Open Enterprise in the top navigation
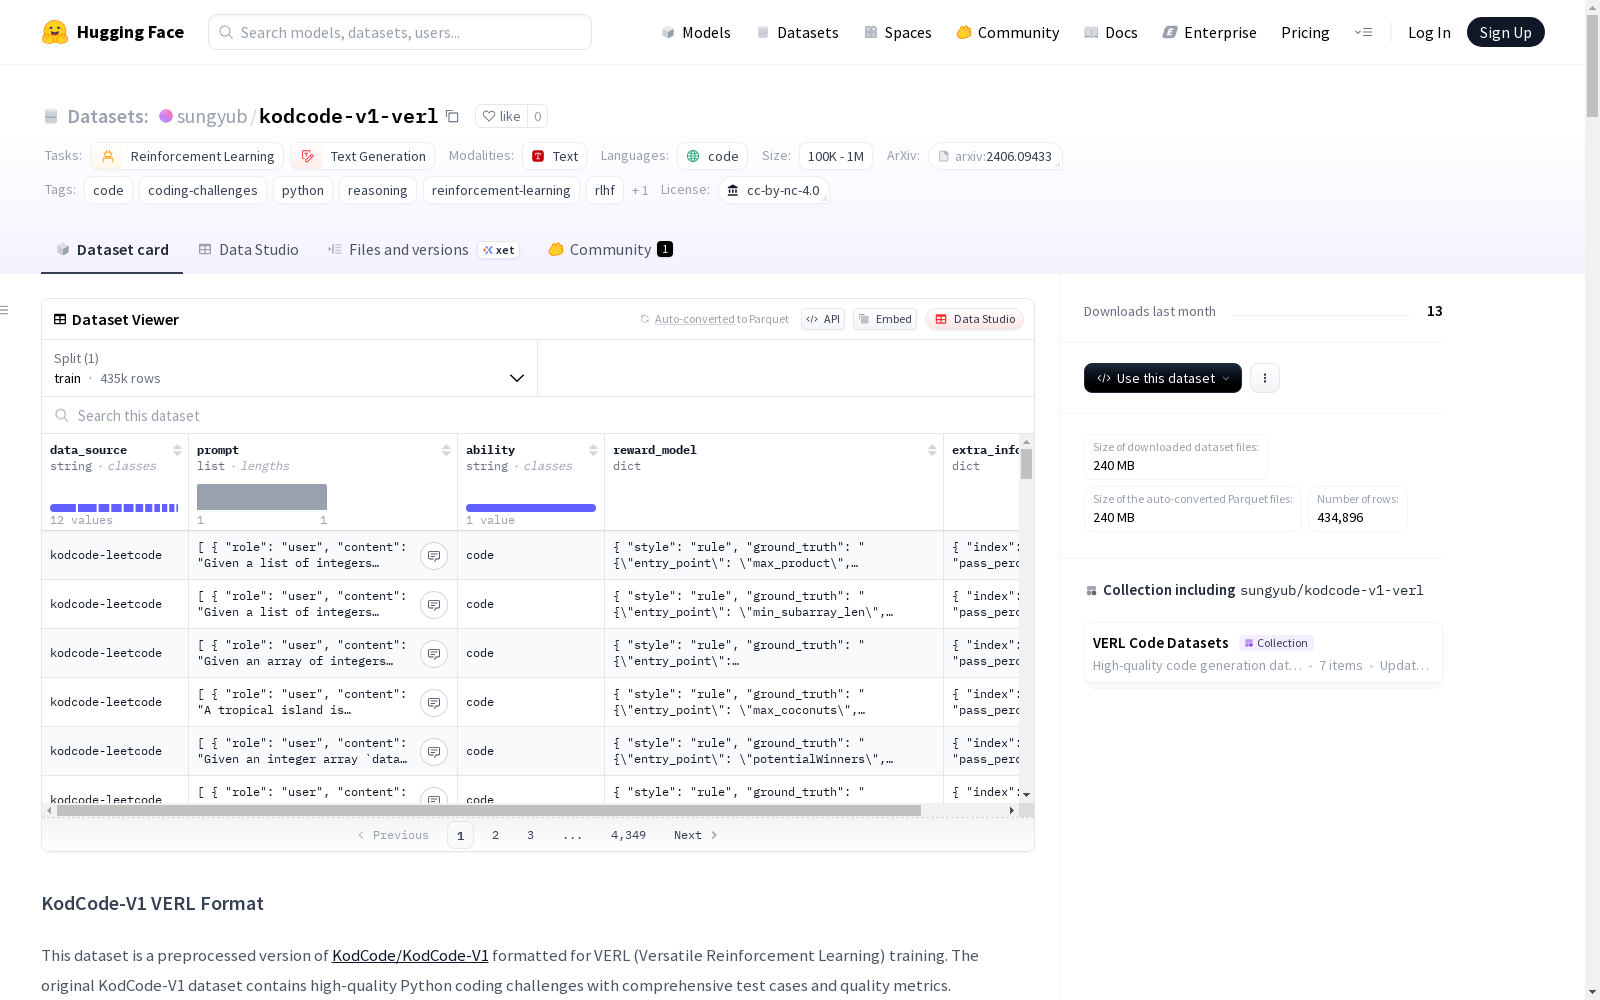Viewport: 1600px width, 1000px height. pos(1210,32)
